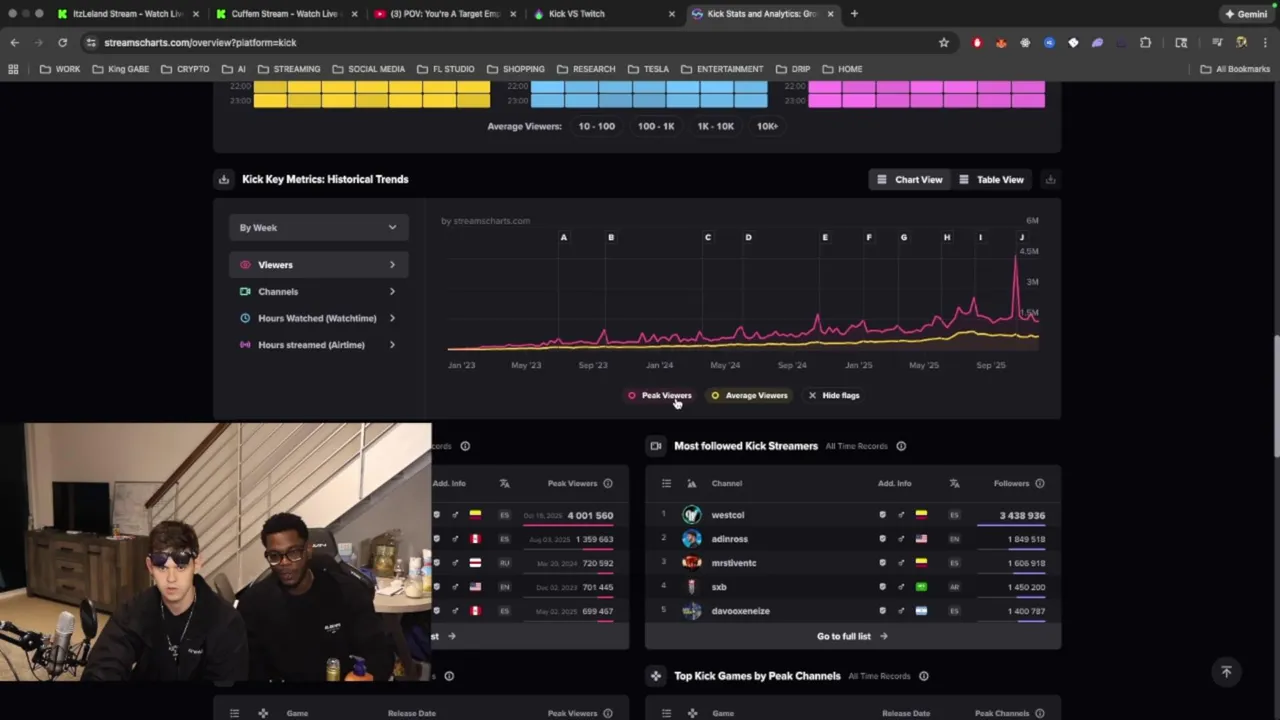The width and height of the screenshot is (1280, 720).
Task: Click the fox extension icon in the toolbar
Action: [x=1001, y=43]
